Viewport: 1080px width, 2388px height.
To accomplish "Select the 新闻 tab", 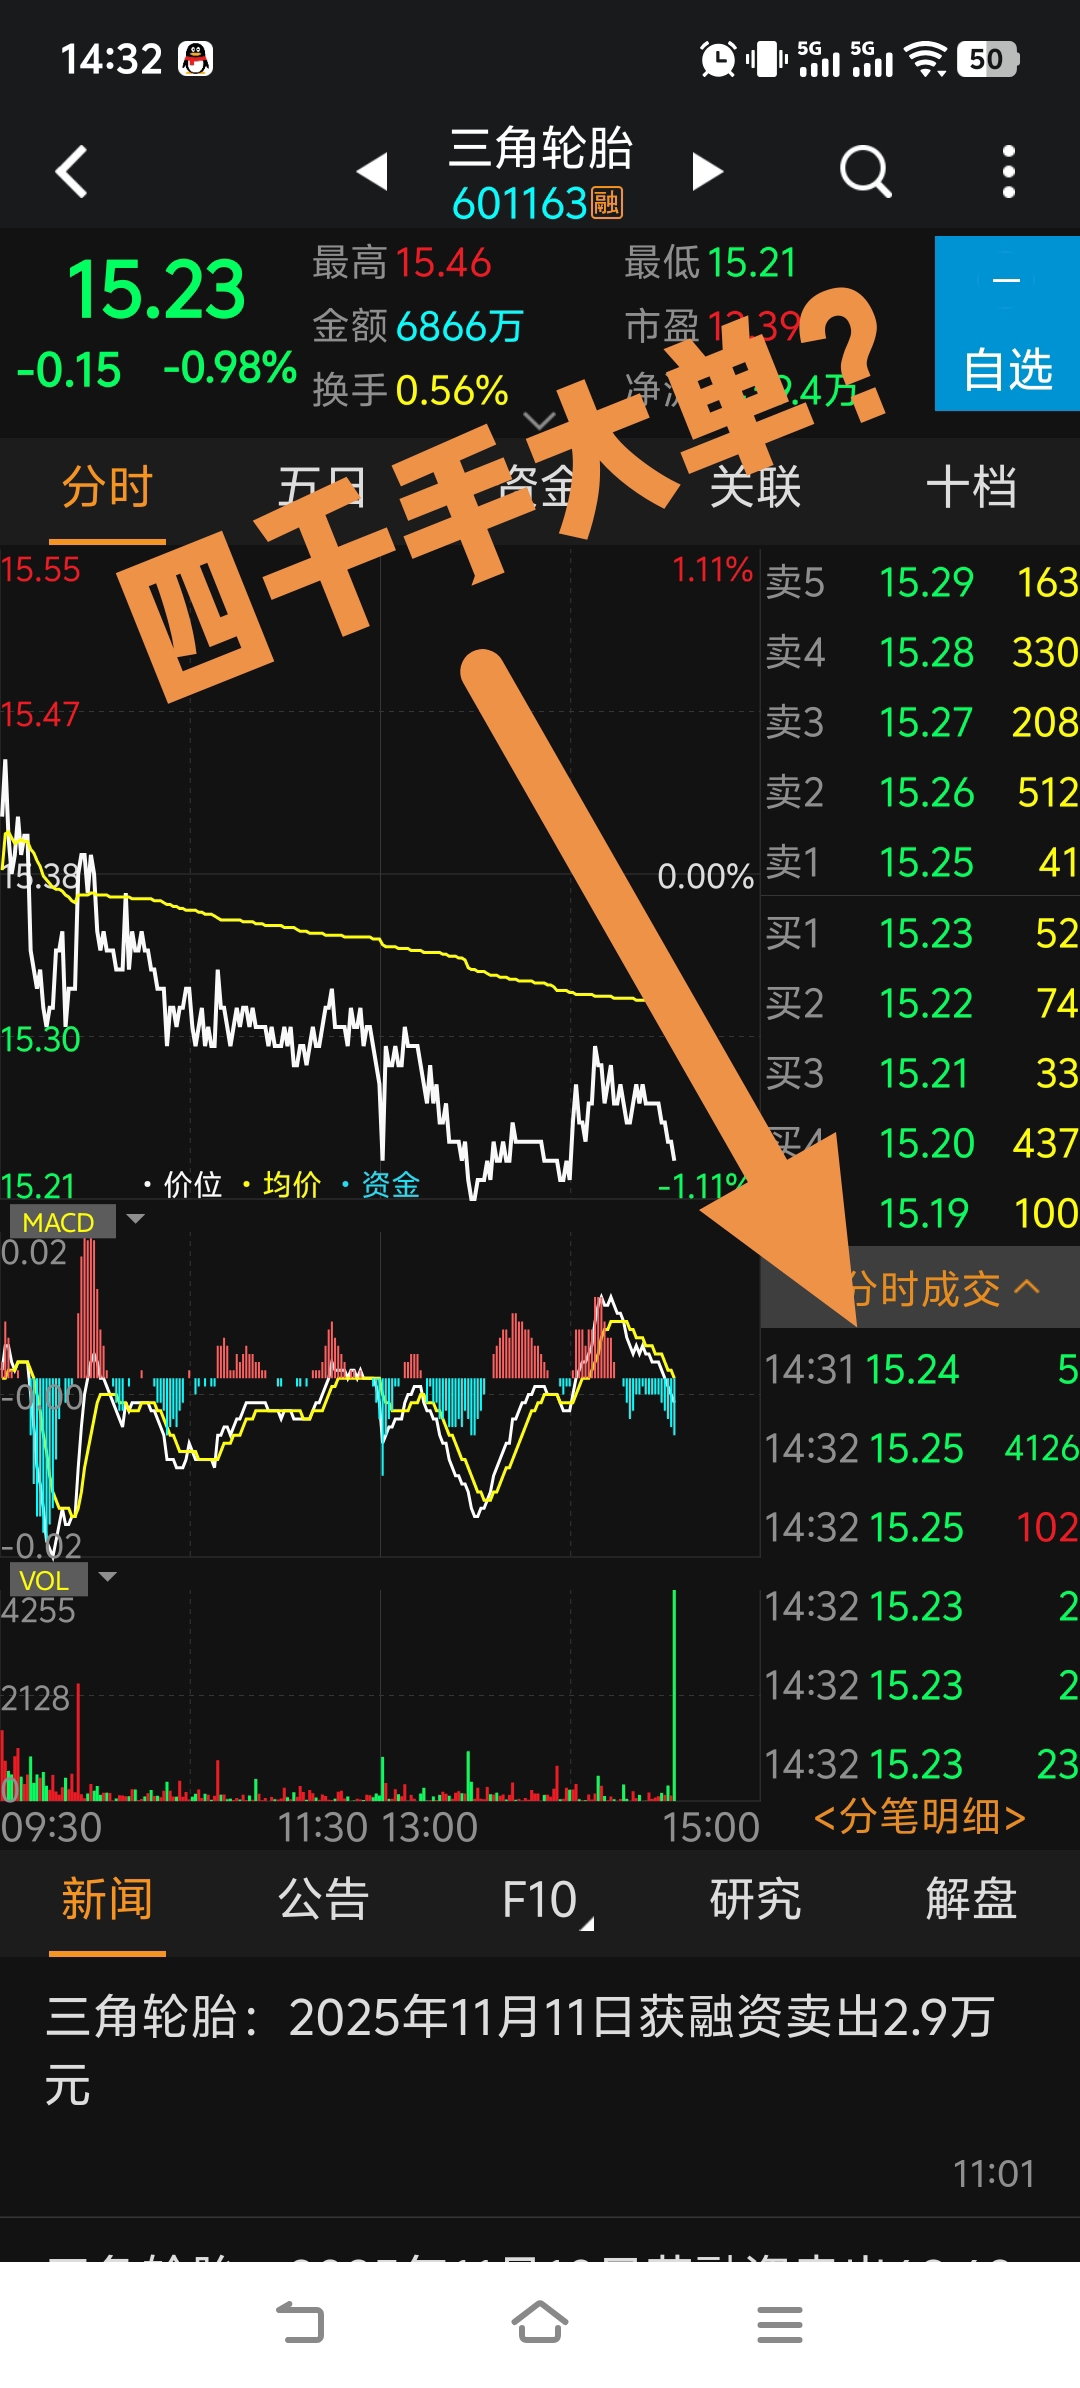I will (107, 1899).
